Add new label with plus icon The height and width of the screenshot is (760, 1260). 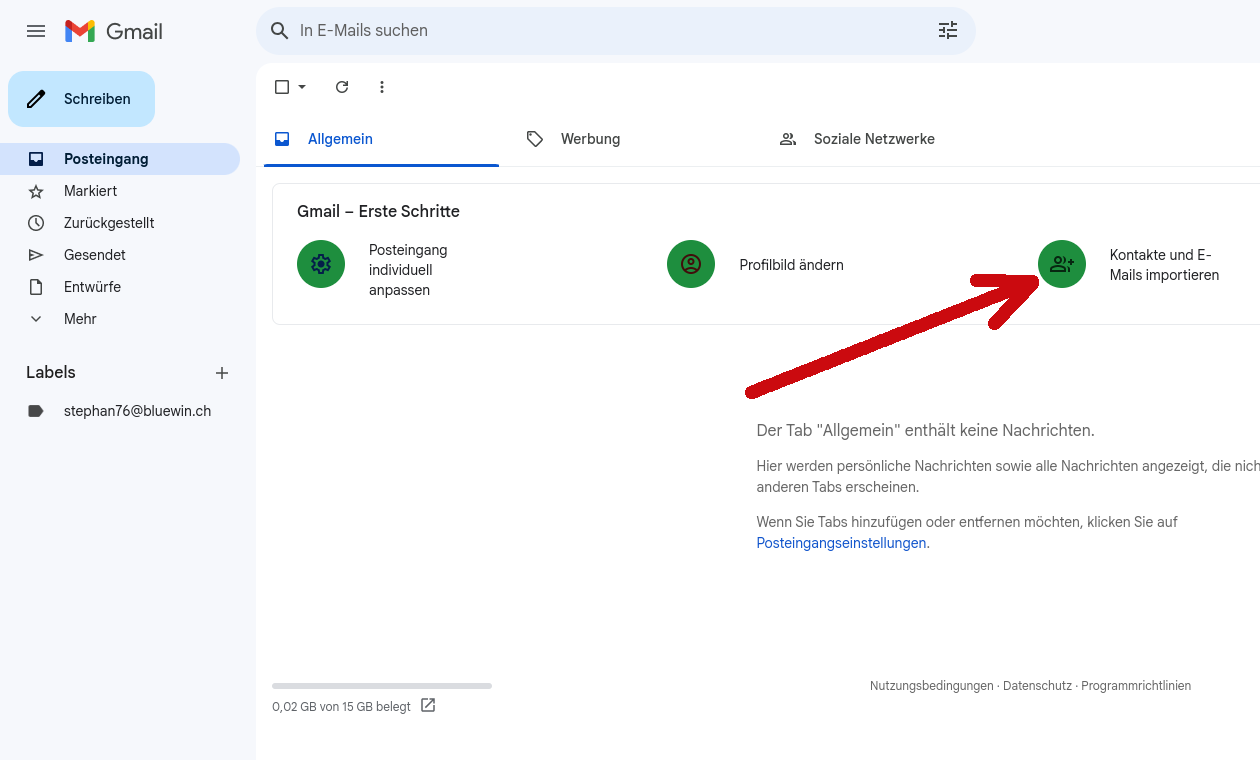[x=222, y=373]
